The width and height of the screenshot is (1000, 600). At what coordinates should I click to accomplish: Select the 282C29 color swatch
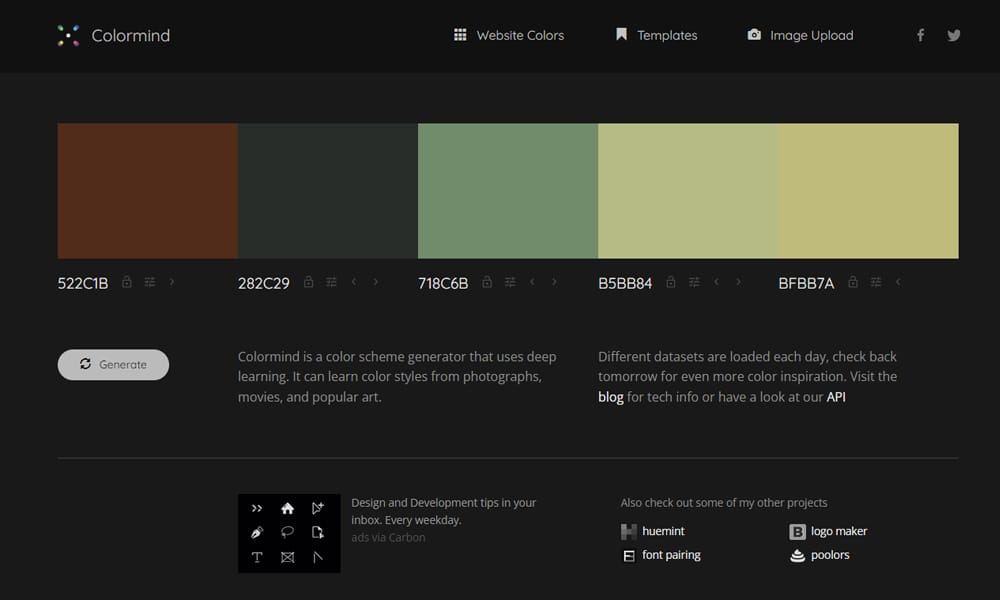pos(327,190)
